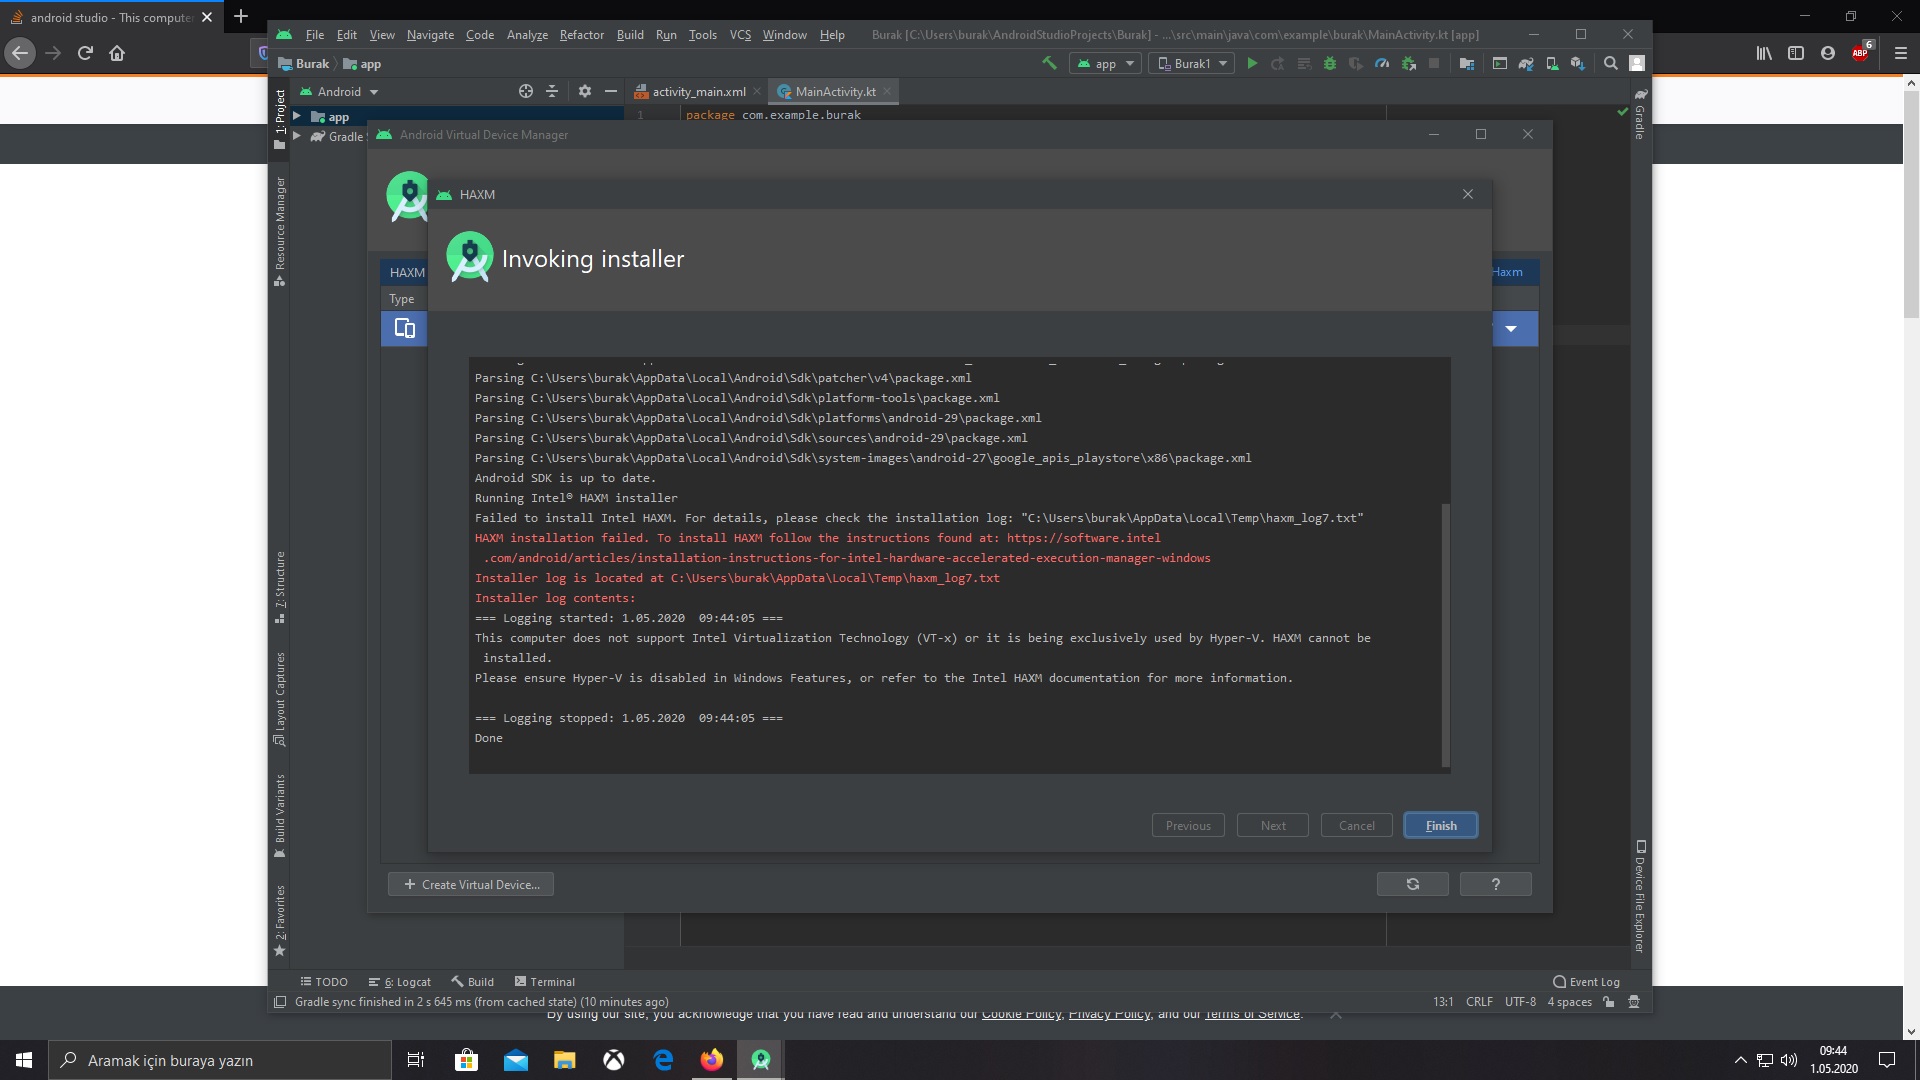
Task: Open the Build Variants side tab
Action: click(280, 816)
